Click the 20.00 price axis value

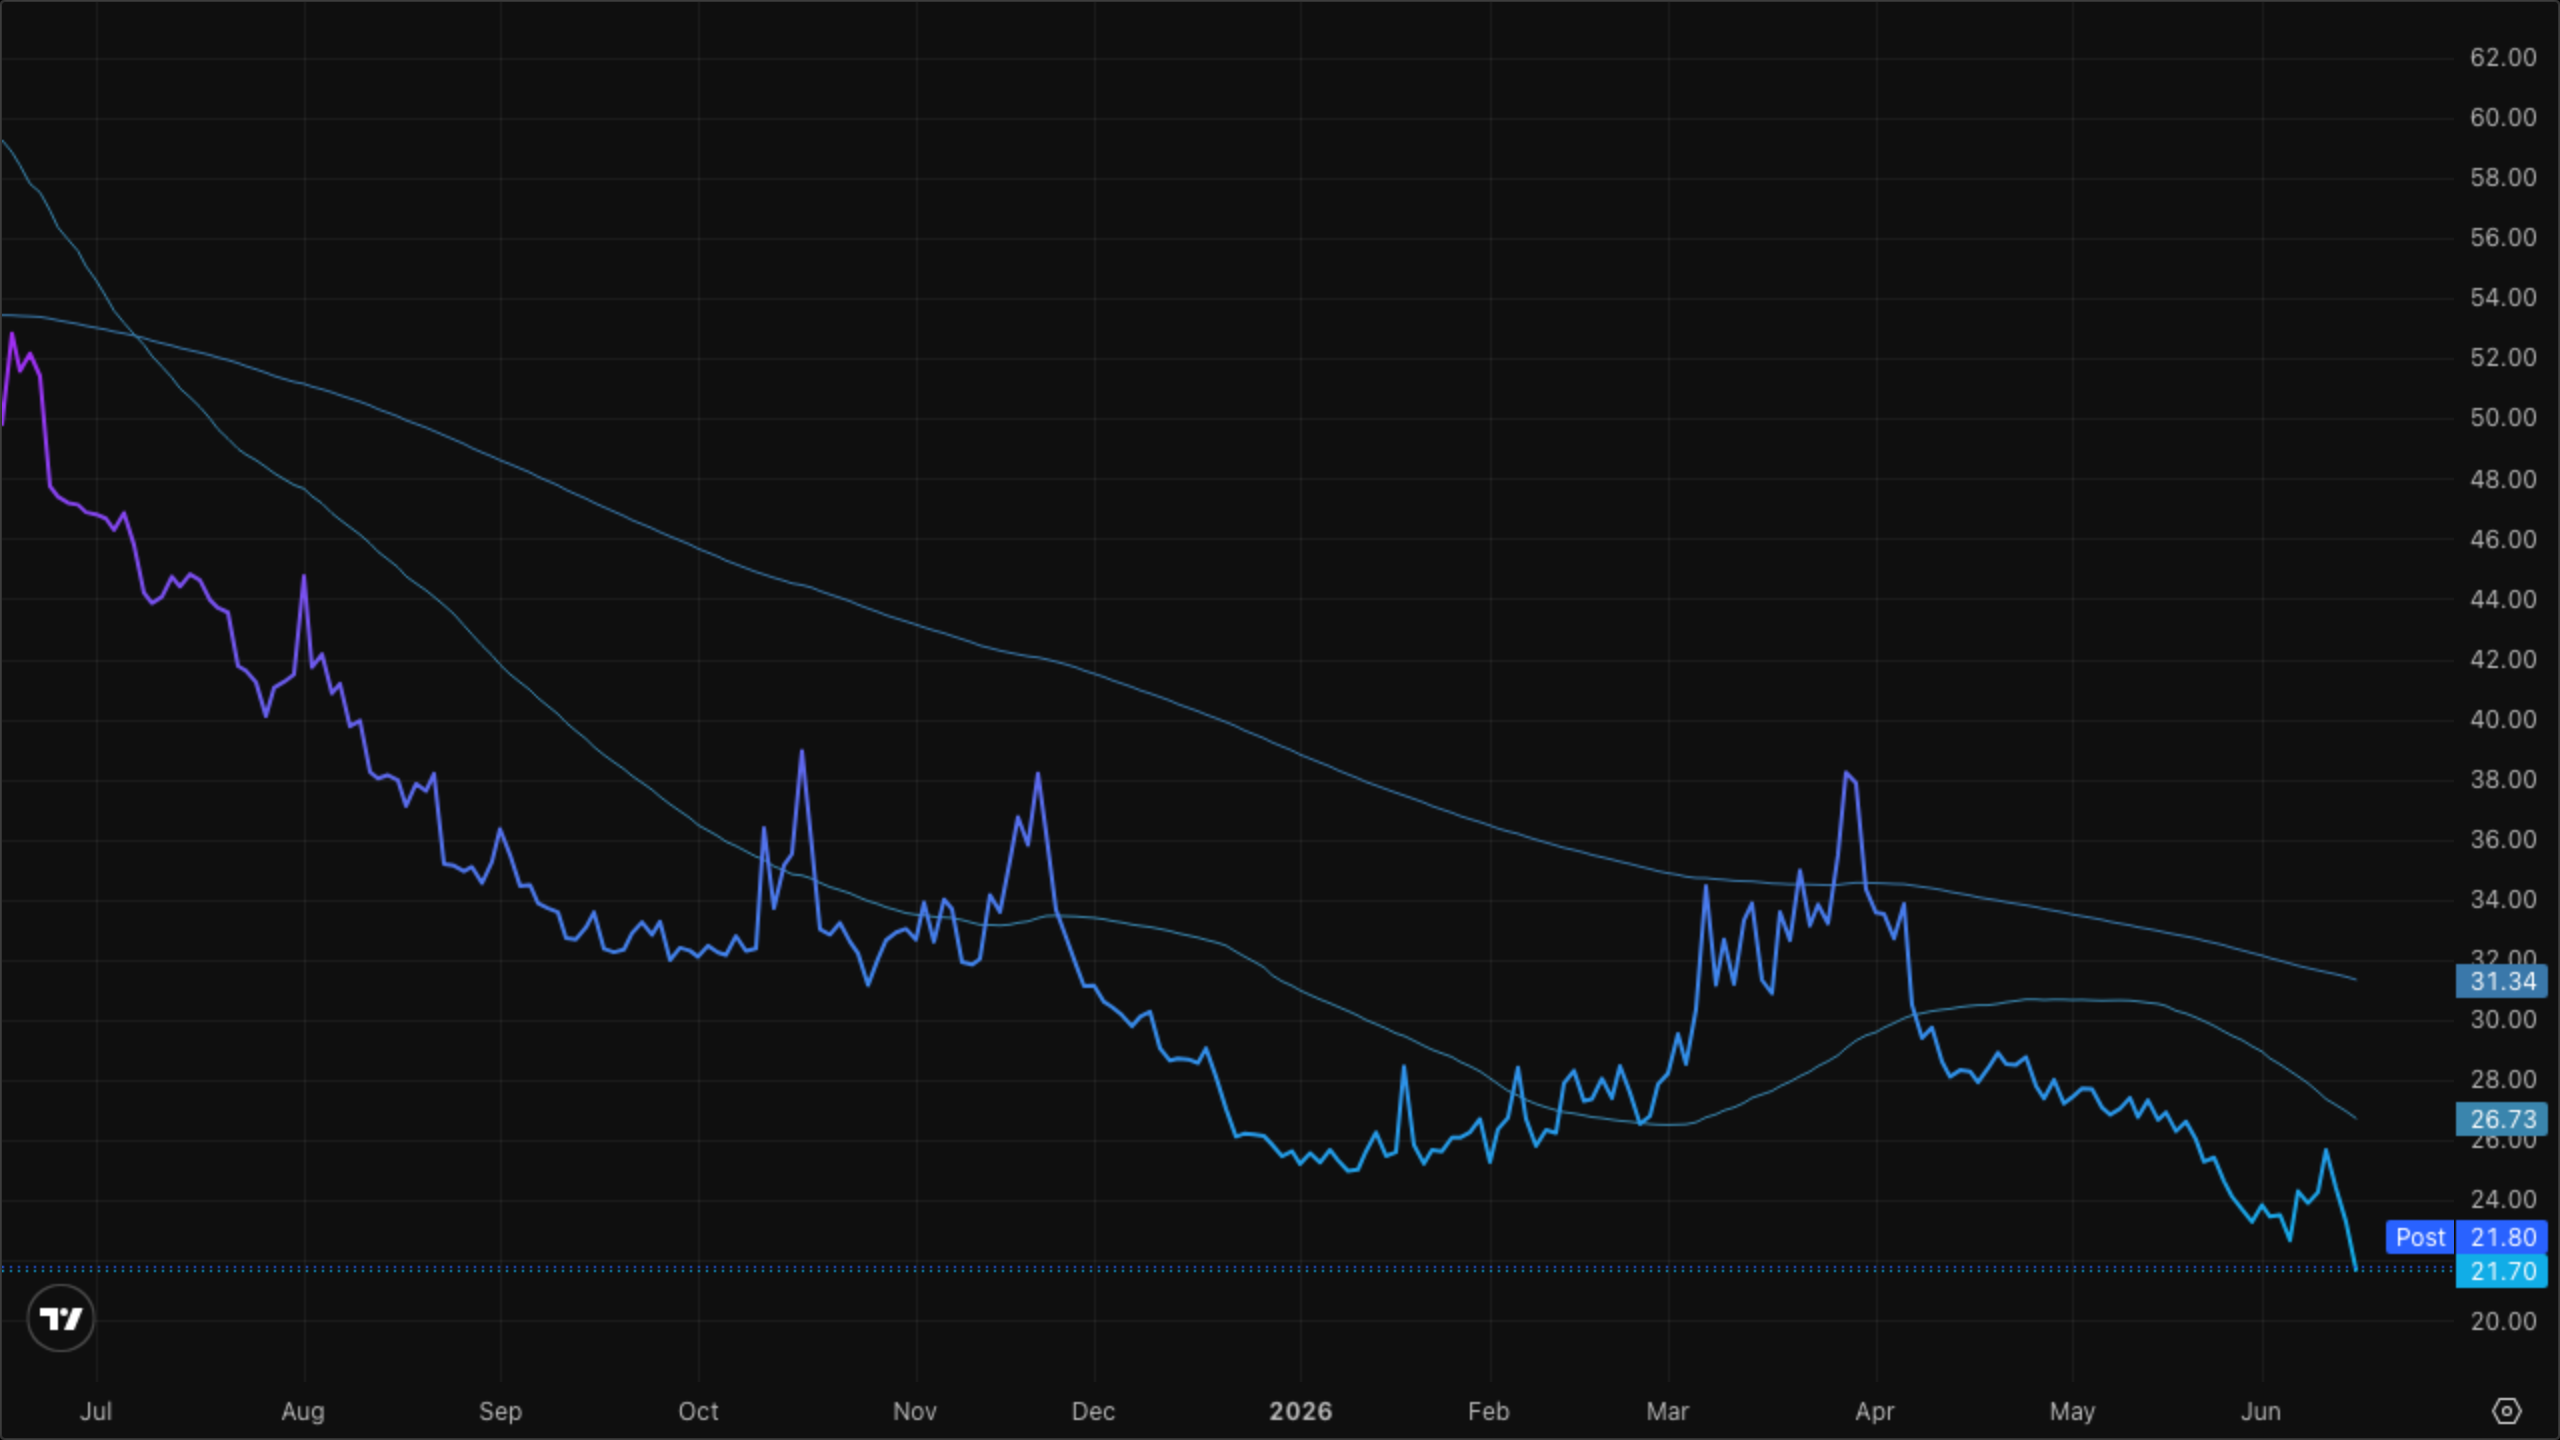coord(2503,1321)
